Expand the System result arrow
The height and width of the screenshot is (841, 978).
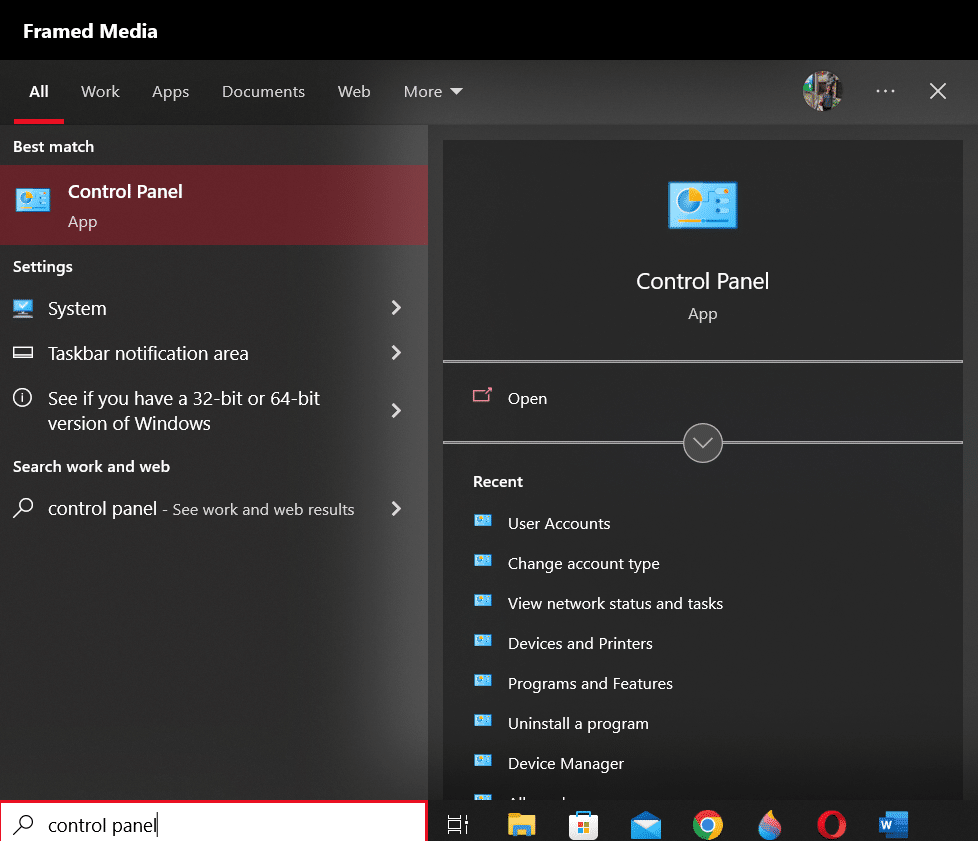click(395, 308)
